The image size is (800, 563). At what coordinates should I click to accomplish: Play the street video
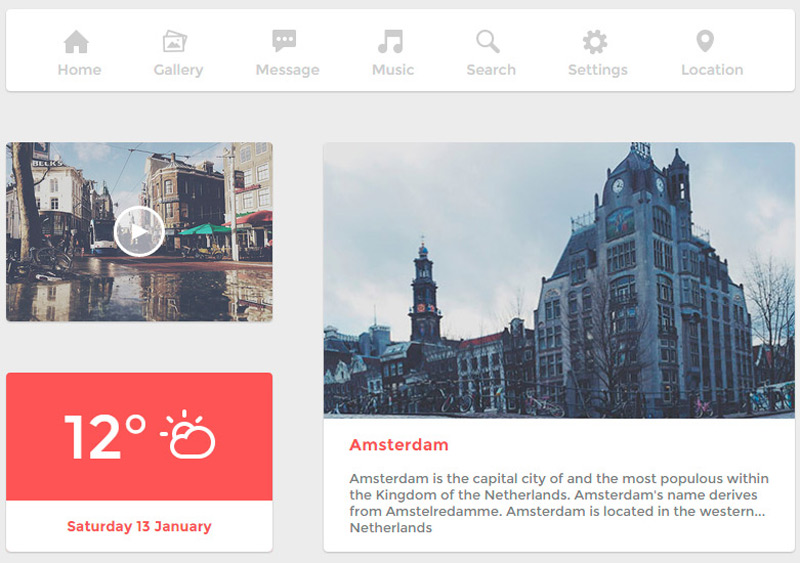pos(139,232)
